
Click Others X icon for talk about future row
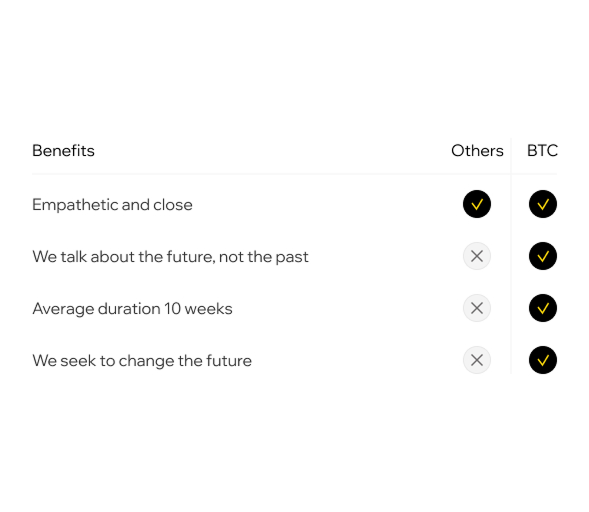477,256
